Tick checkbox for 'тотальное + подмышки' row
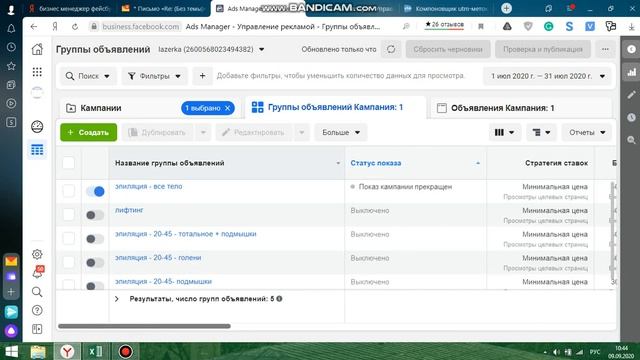 pyautogui.click(x=69, y=238)
